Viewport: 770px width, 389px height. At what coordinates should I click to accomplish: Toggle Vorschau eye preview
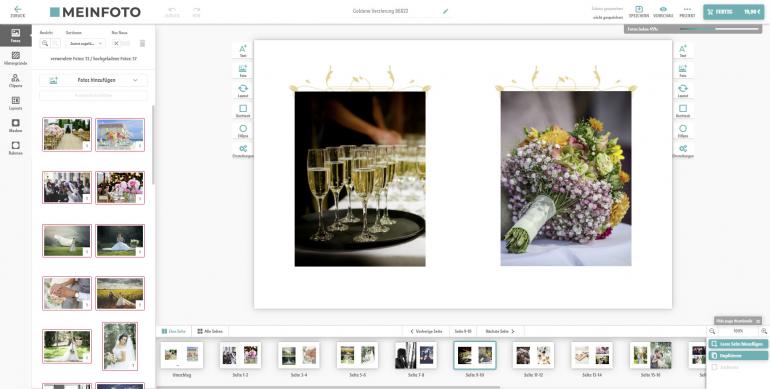click(663, 12)
